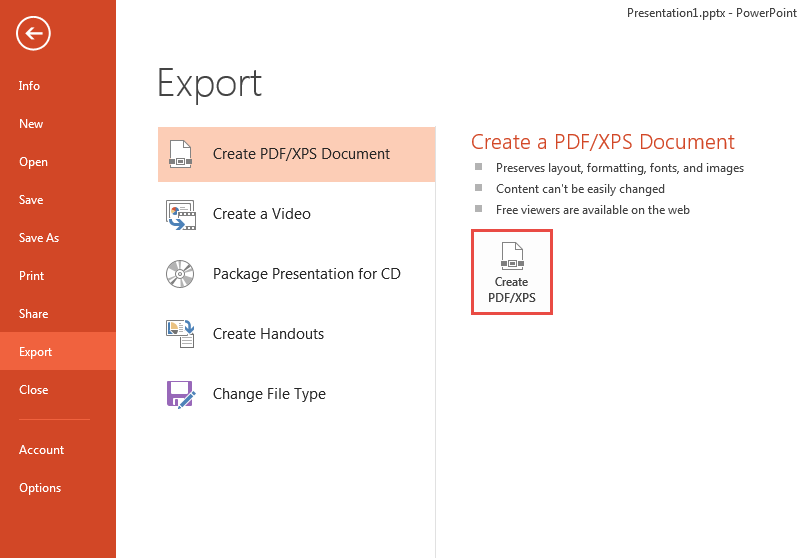Select Save As in the sidebar

point(39,238)
